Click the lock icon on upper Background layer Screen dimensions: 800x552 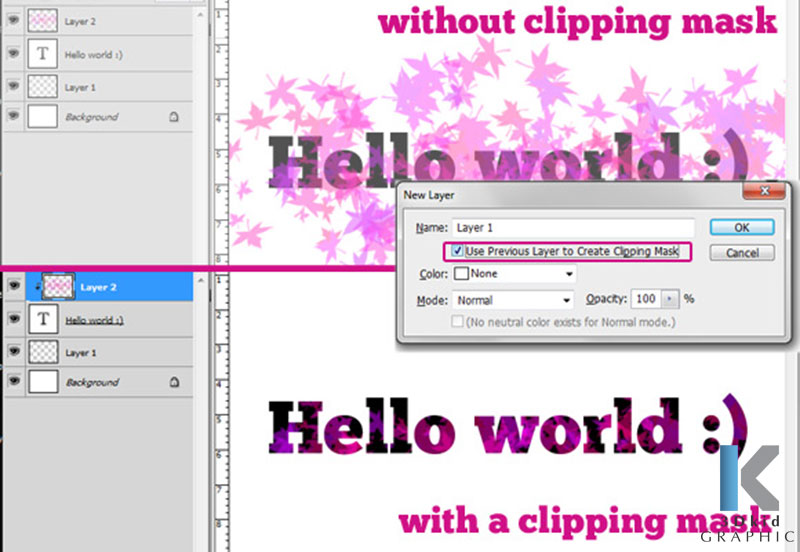point(174,117)
